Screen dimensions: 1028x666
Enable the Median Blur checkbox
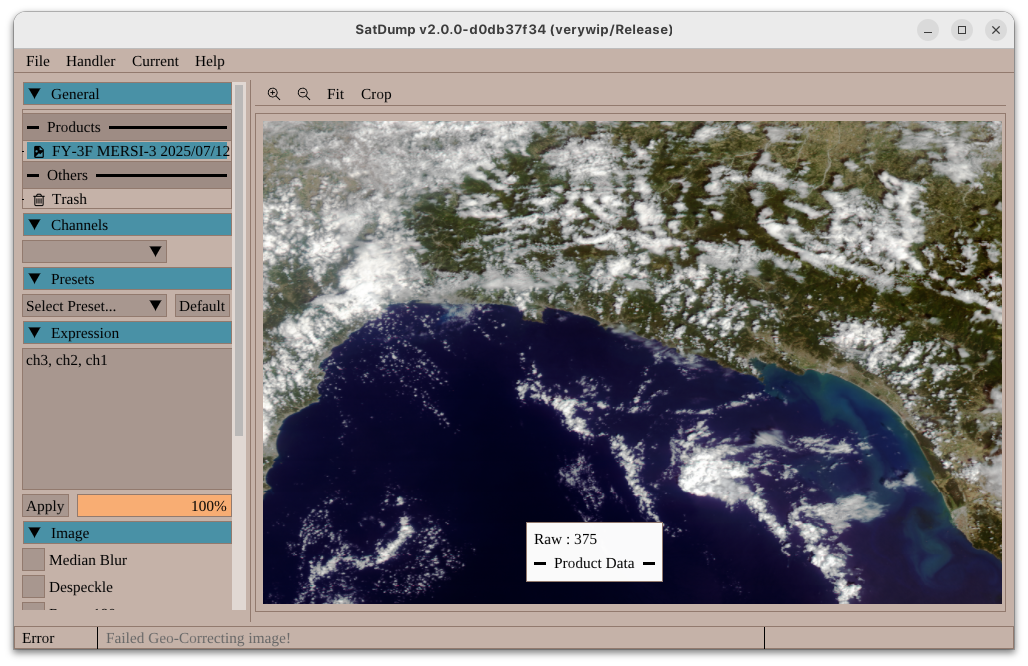click(x=34, y=560)
